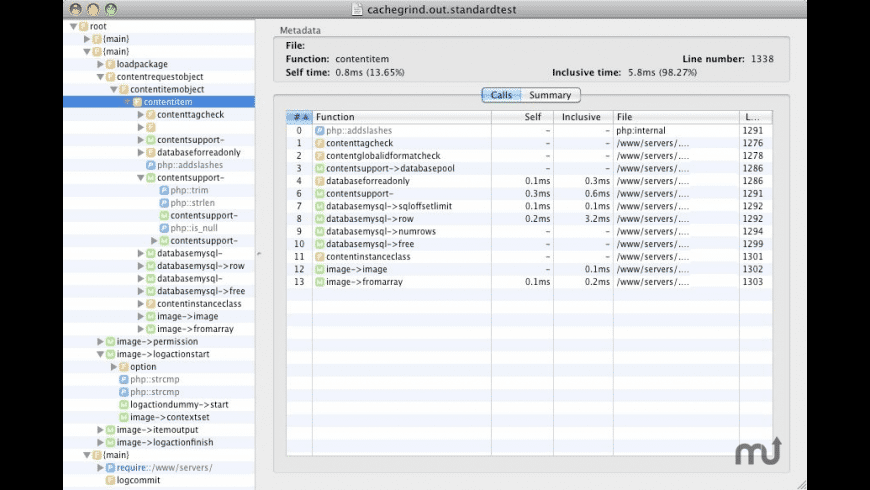The image size is (870, 490).
Task: Click the php::strlen function icon
Action: 164,203
